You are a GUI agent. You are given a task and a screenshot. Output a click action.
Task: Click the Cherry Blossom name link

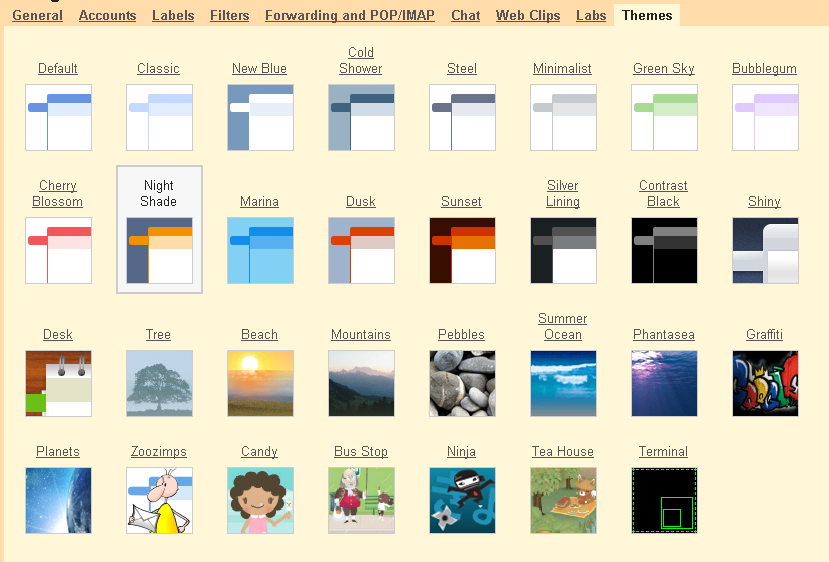click(x=58, y=194)
